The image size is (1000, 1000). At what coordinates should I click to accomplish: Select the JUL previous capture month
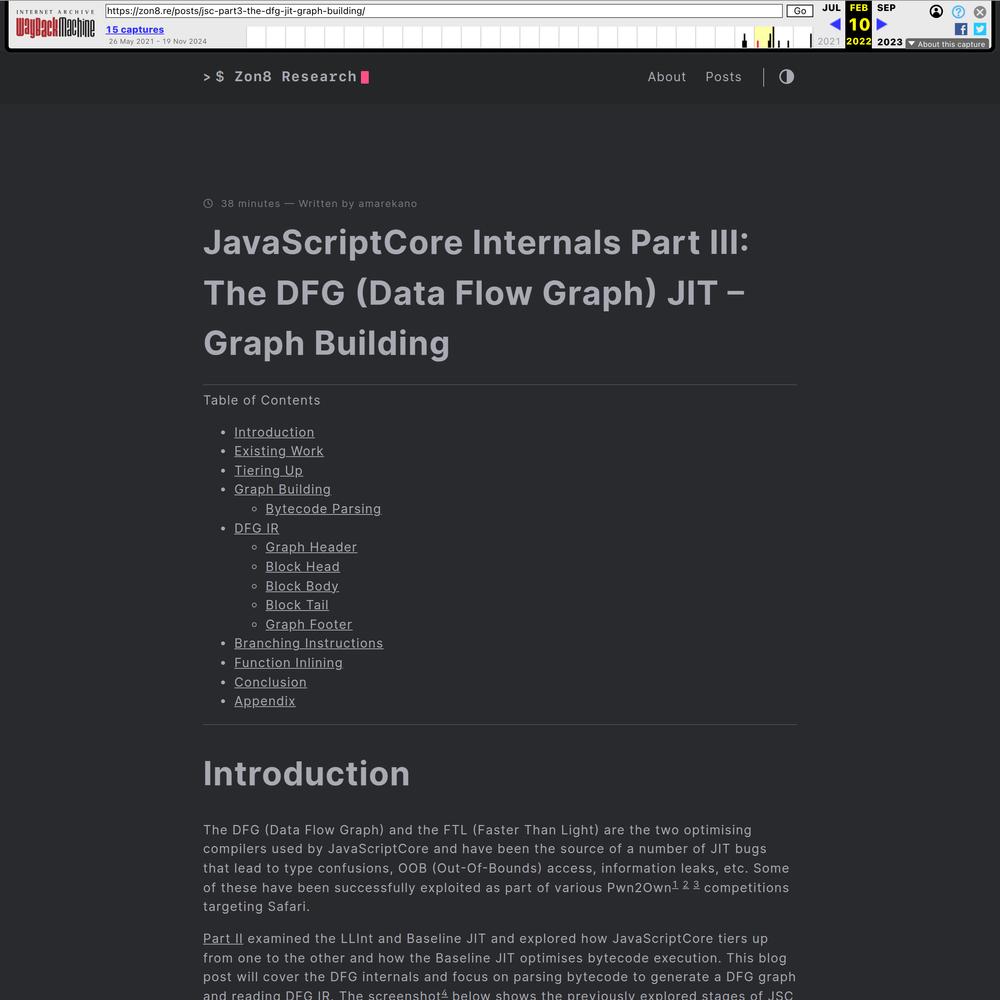[x=831, y=8]
